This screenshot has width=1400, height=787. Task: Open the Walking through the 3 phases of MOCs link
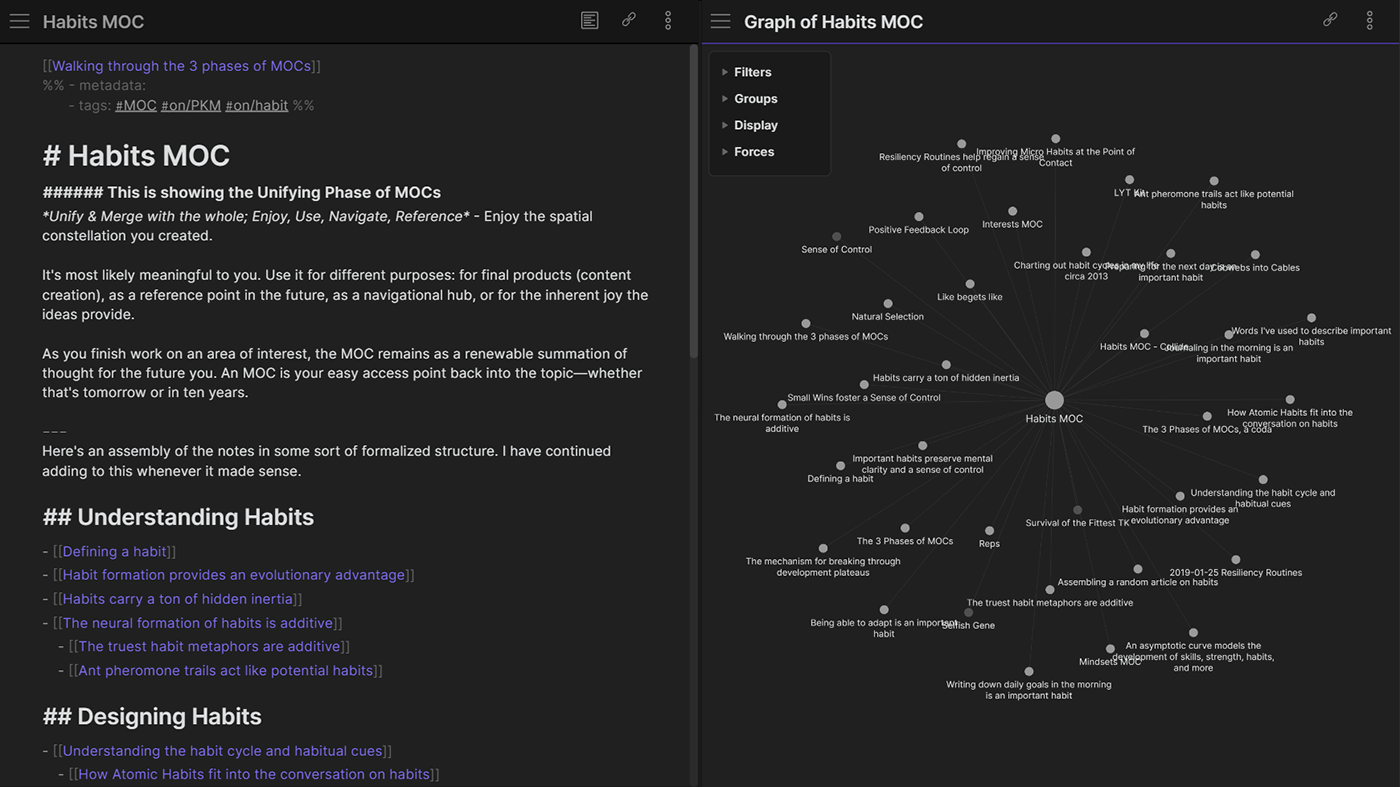(x=180, y=65)
